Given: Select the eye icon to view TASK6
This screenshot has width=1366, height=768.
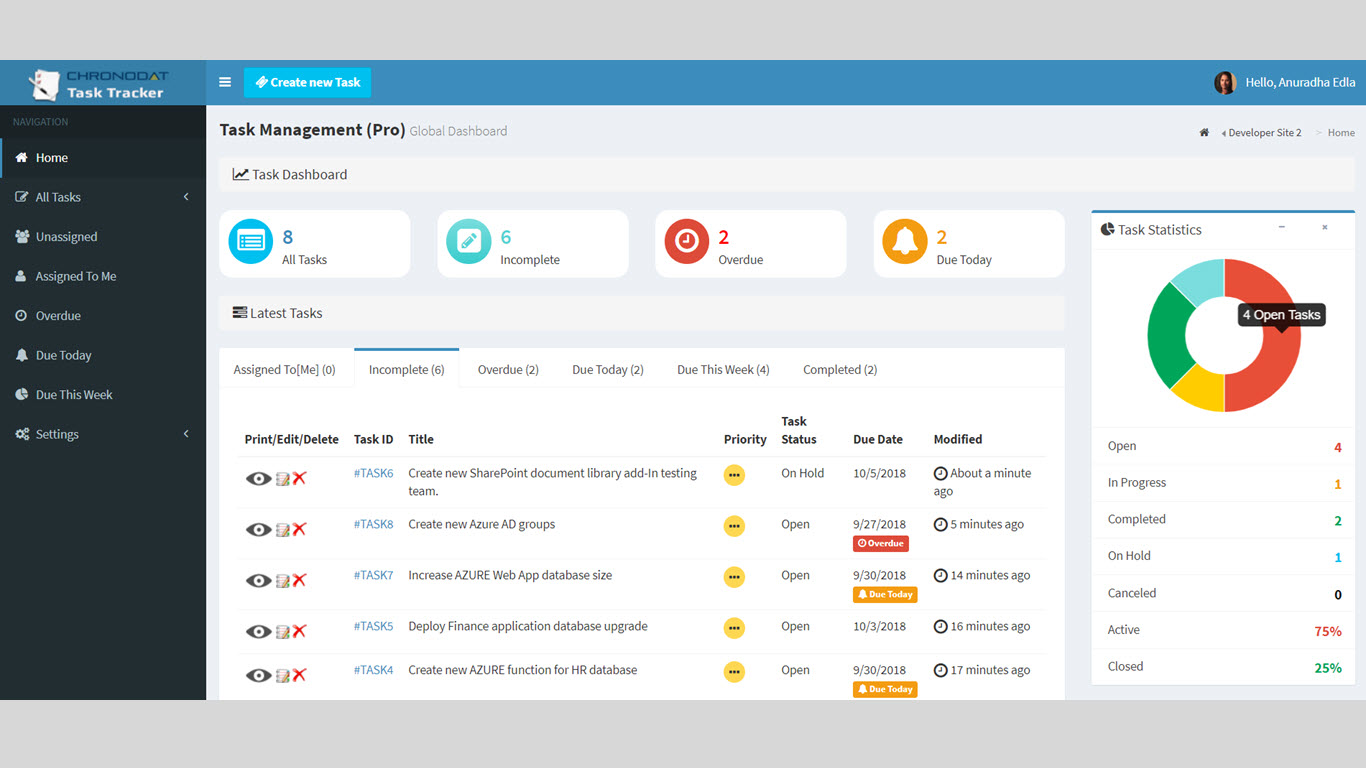Looking at the screenshot, I should coord(258,478).
